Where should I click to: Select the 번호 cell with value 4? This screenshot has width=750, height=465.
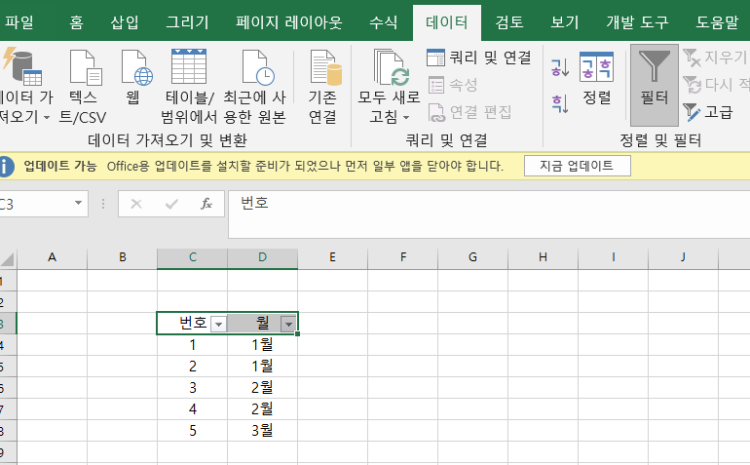point(192,410)
